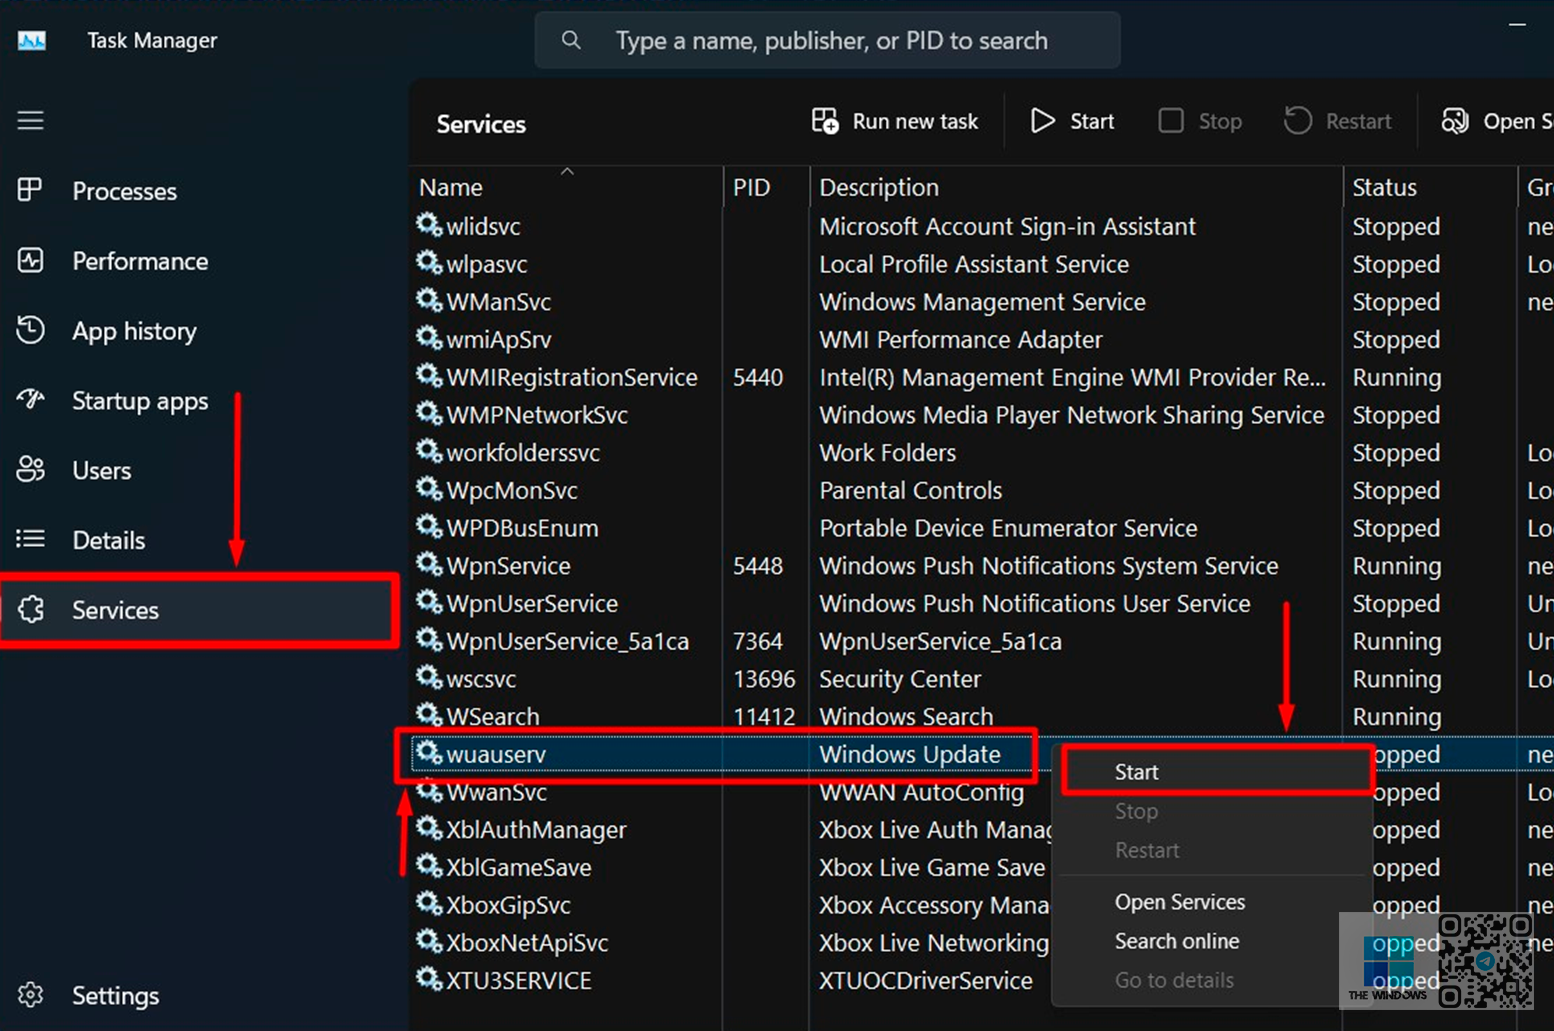
Task: Click the Processes sidebar icon
Action: point(30,190)
